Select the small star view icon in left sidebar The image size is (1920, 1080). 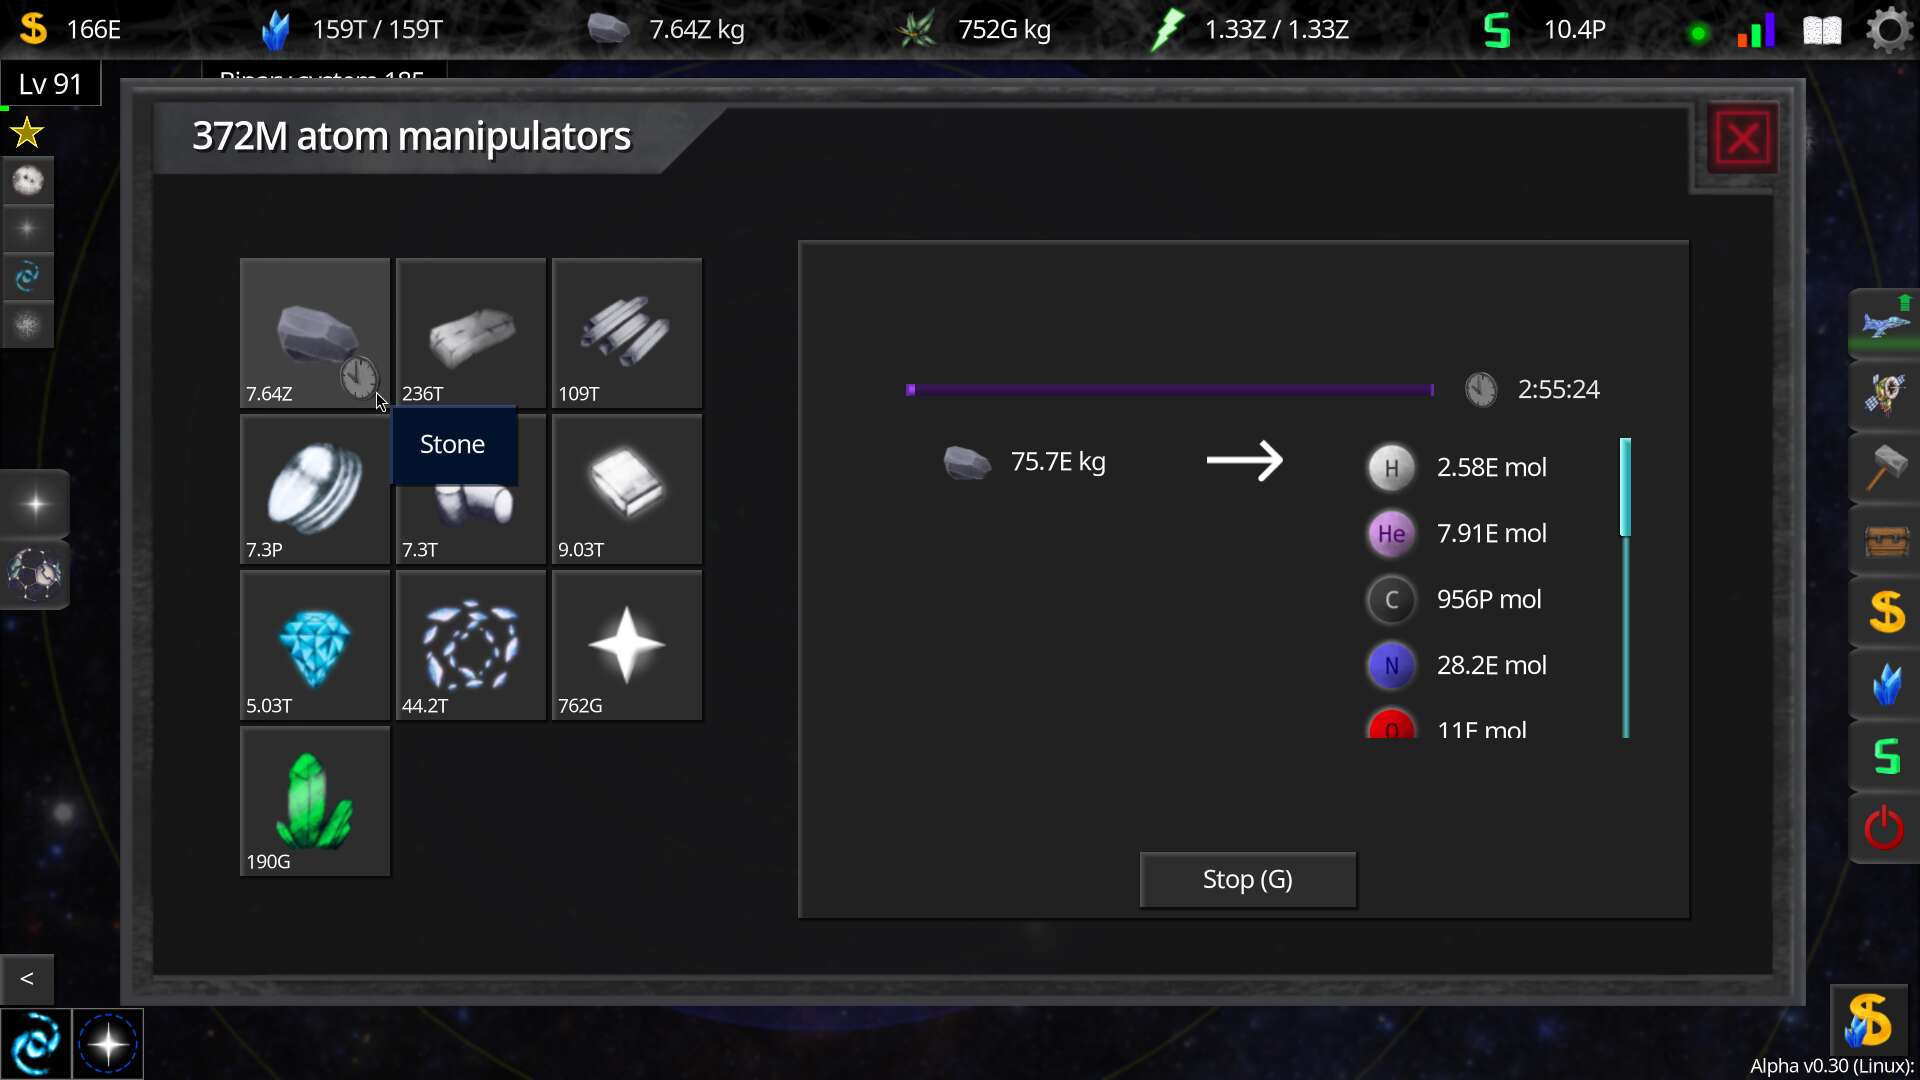[28, 229]
